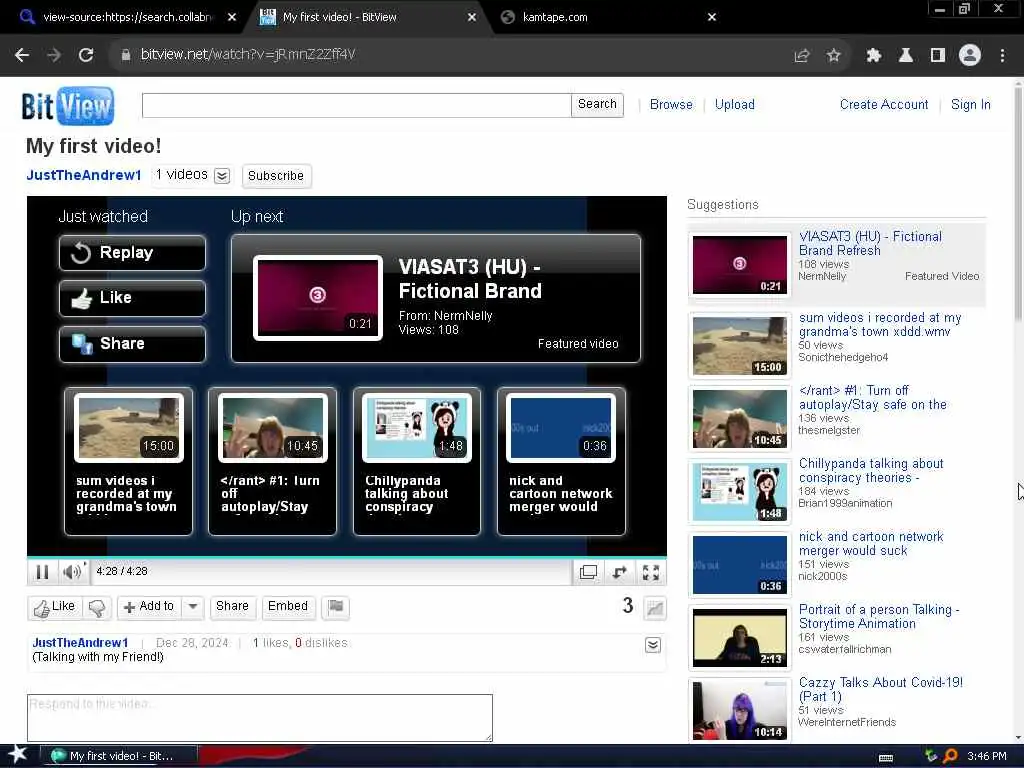Toggle pop-out player window icon

point(588,572)
